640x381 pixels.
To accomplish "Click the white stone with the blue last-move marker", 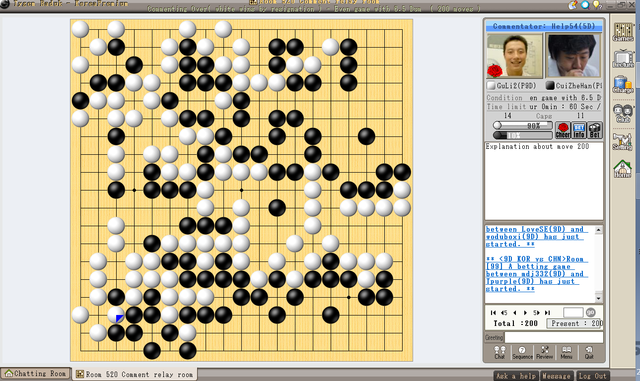I will (116, 315).
